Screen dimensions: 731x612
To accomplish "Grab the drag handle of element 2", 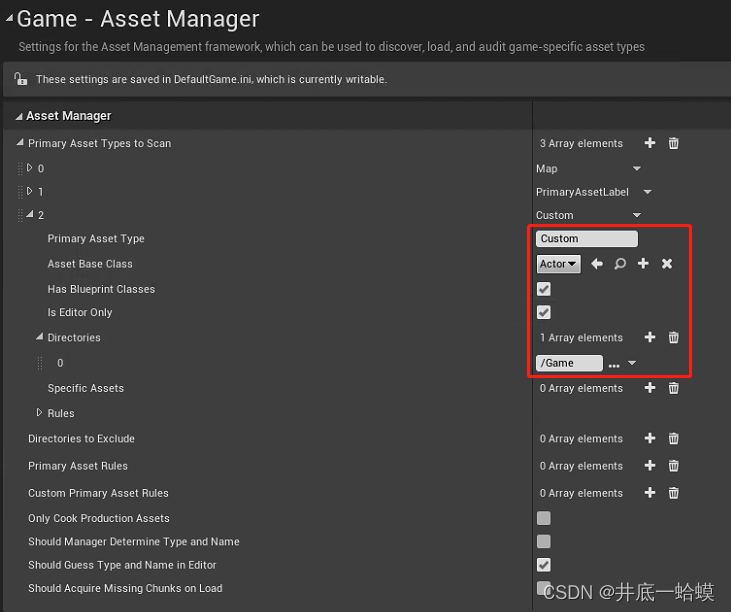I will [20, 215].
